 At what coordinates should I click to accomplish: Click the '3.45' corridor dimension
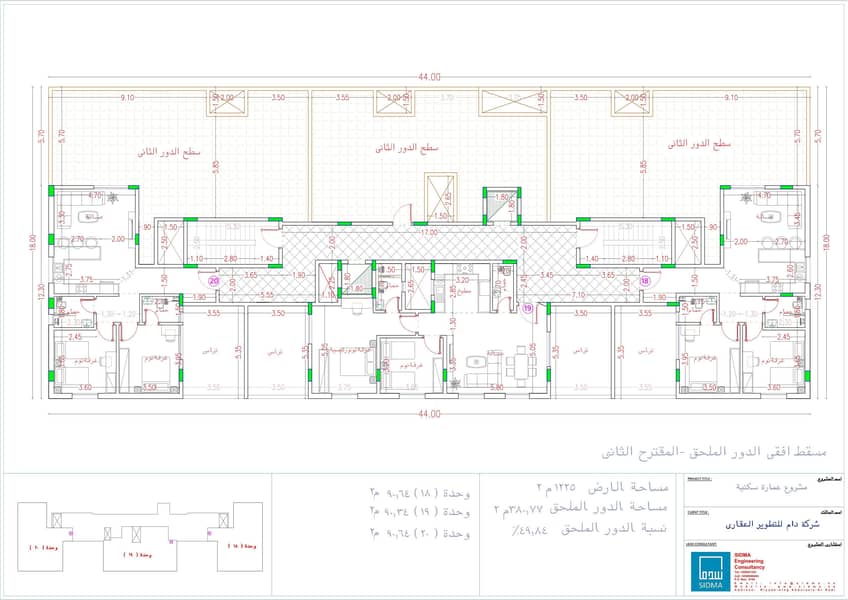click(x=547, y=275)
